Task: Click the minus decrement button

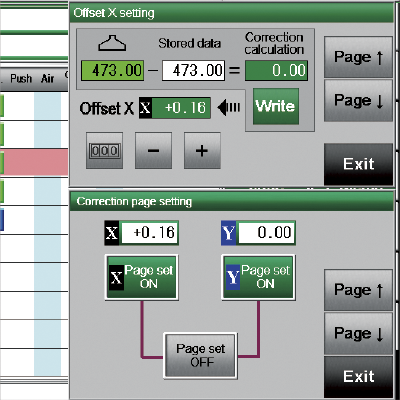Action: click(x=153, y=150)
